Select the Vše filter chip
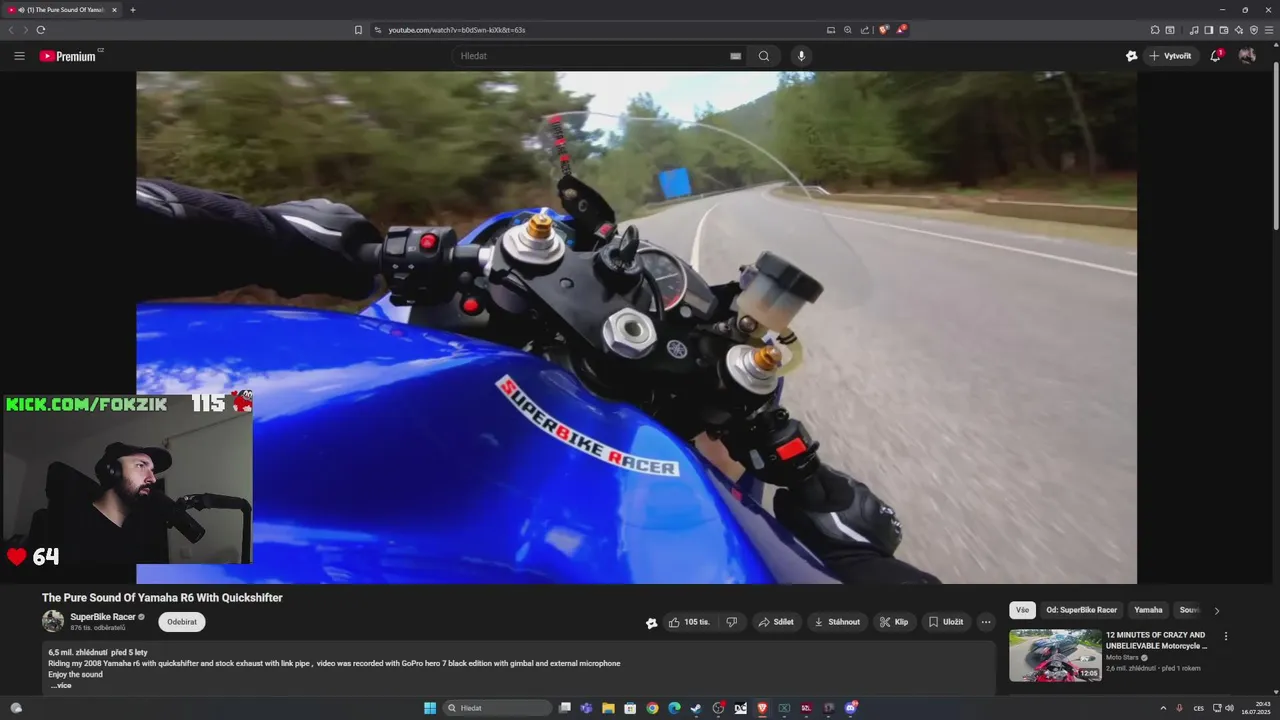 tap(1022, 610)
